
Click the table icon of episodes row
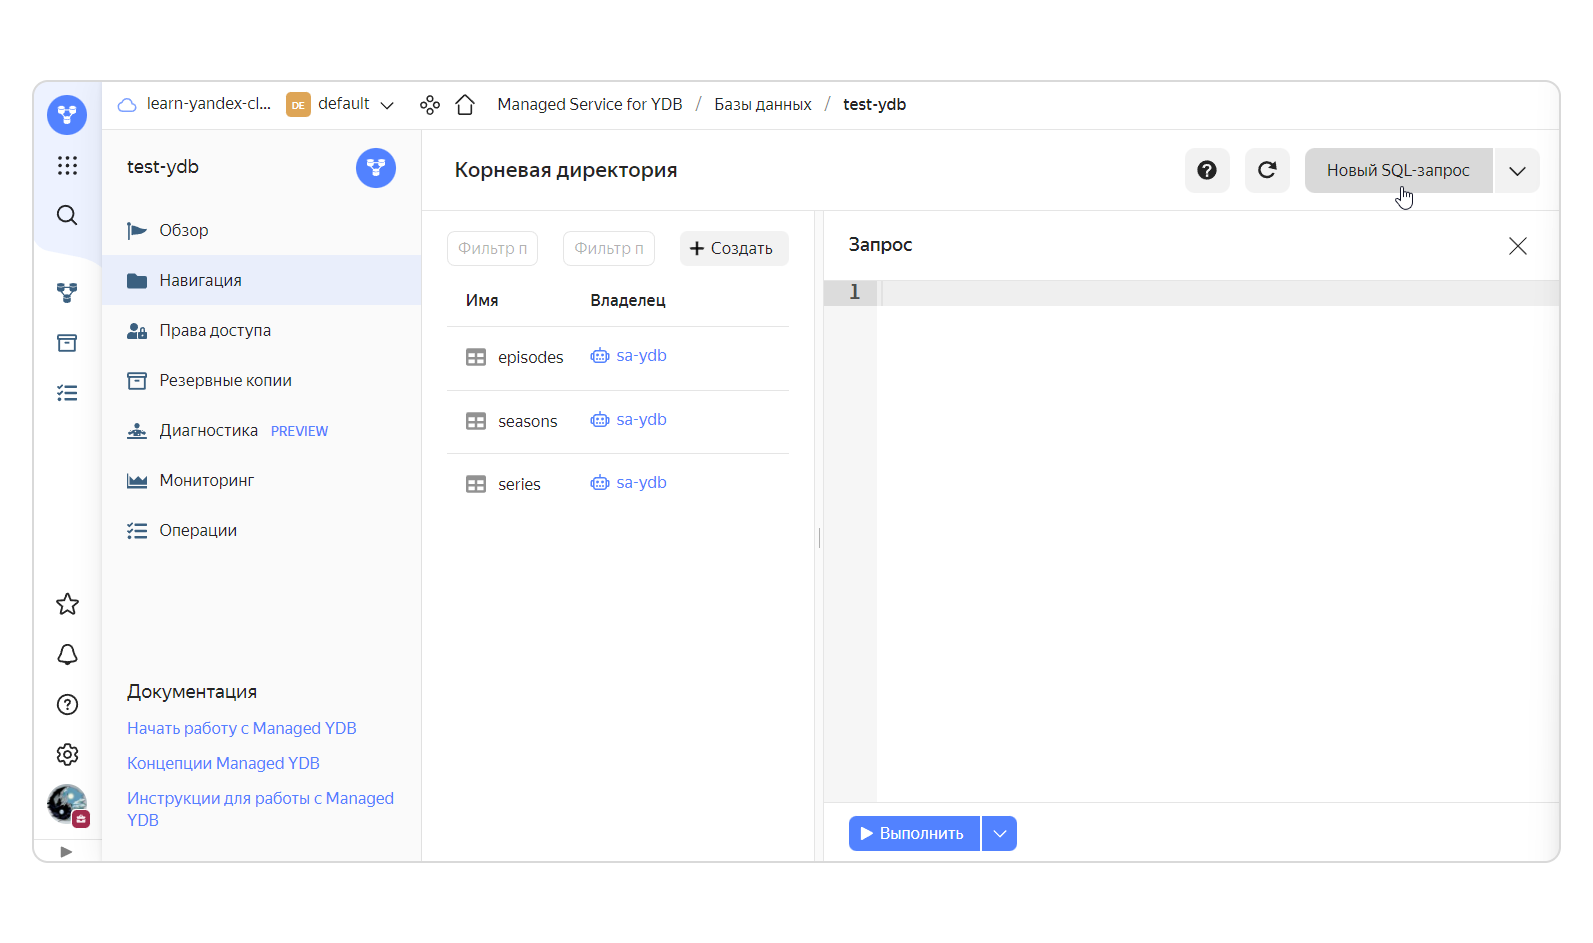[476, 357]
